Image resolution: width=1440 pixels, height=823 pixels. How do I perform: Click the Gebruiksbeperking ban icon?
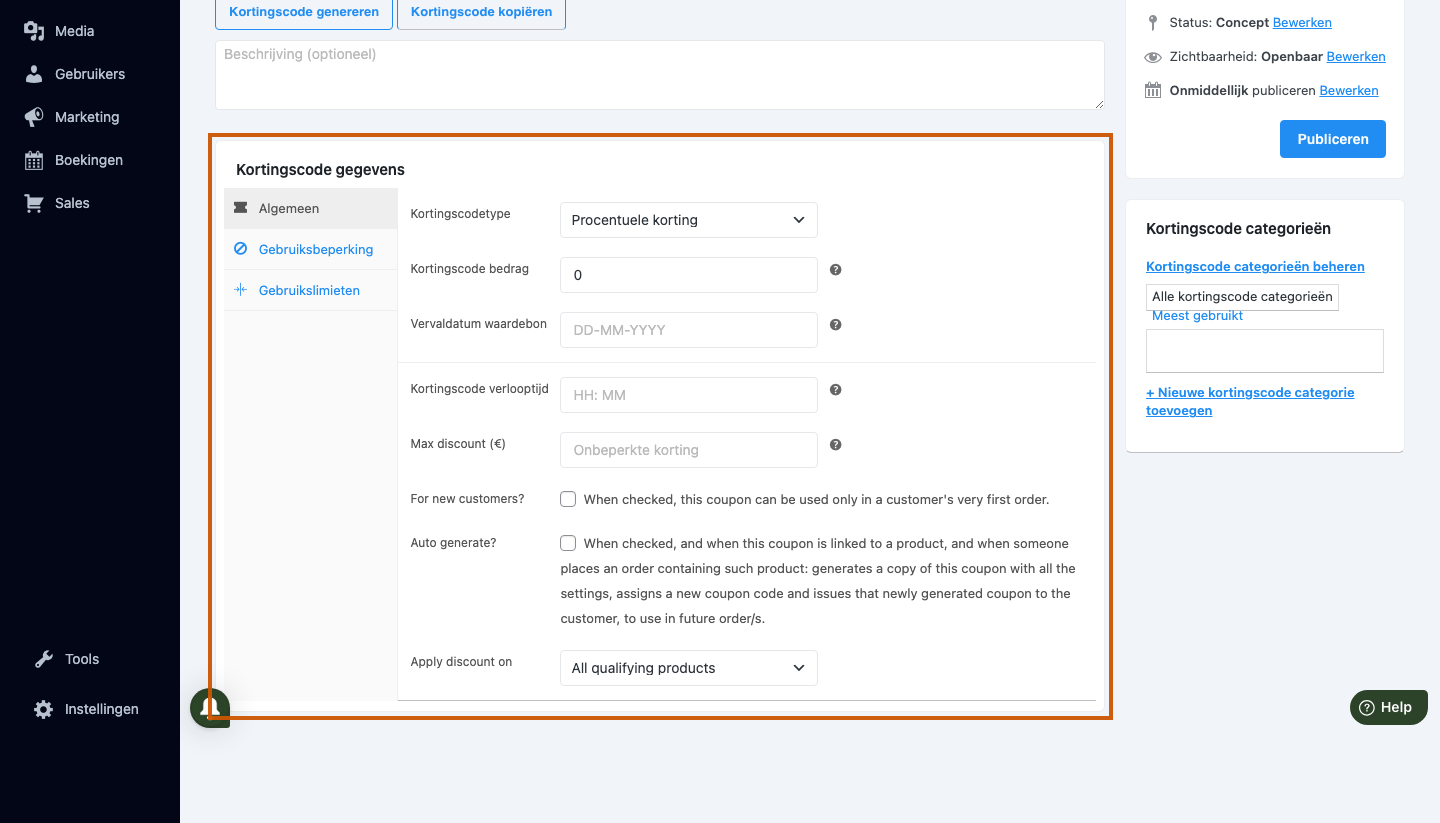[x=240, y=249]
